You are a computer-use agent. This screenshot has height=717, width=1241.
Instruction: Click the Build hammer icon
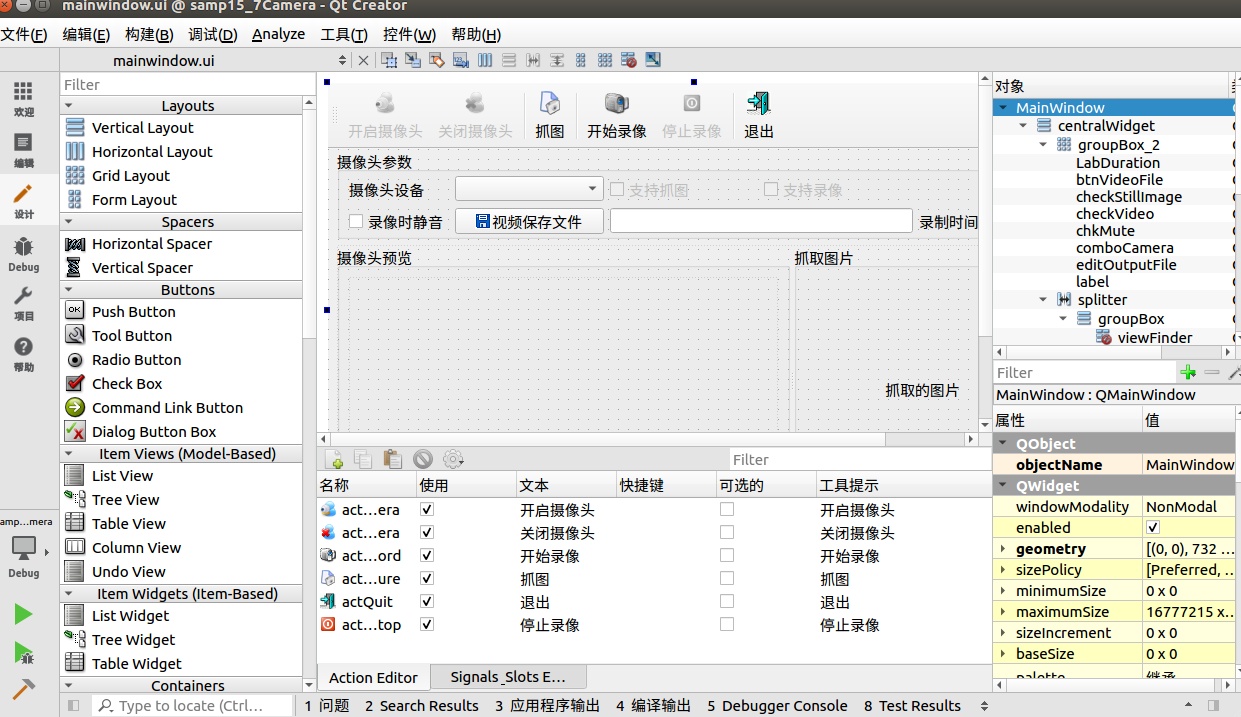pyautogui.click(x=23, y=690)
